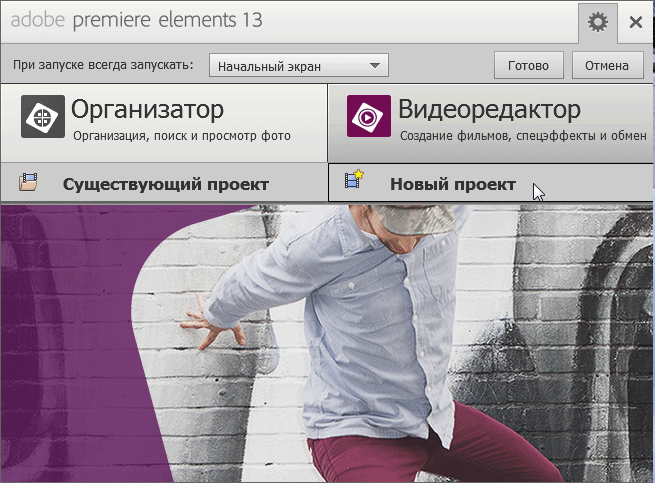
Task: Click "При запуске всегда запускать:" label
Action: (103, 65)
